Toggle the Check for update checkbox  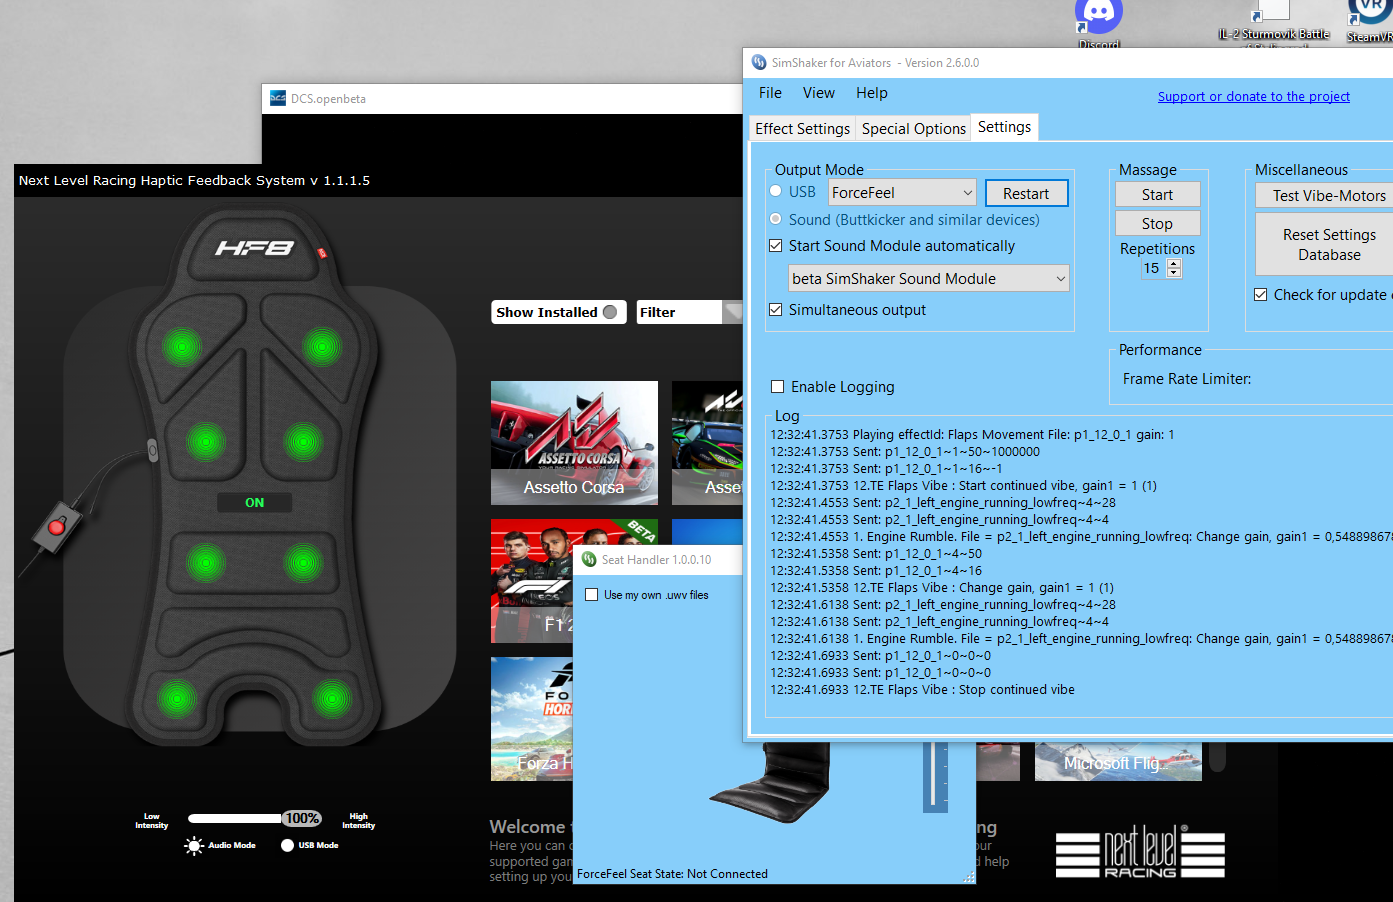click(x=1261, y=295)
